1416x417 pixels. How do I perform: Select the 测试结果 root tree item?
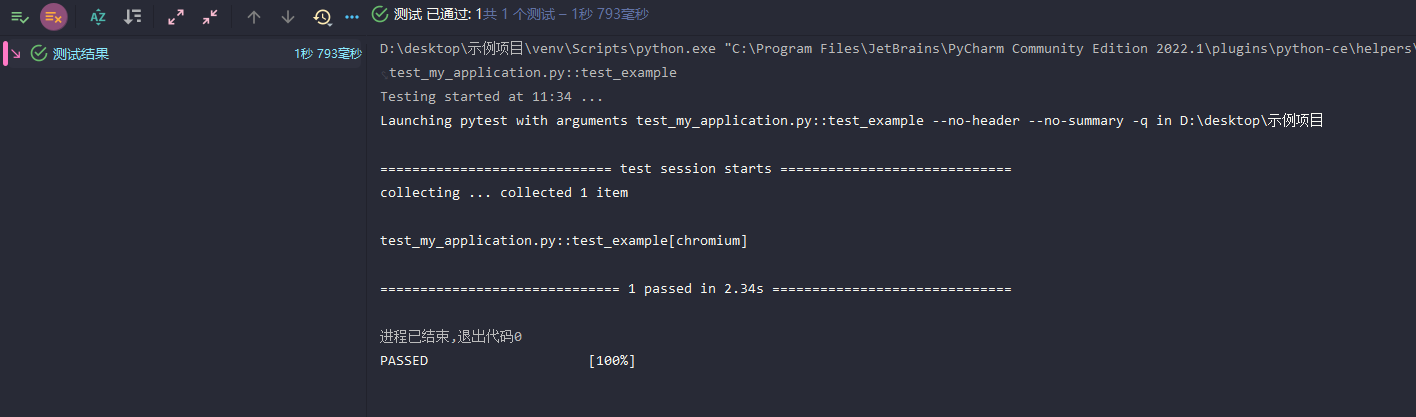[81, 54]
